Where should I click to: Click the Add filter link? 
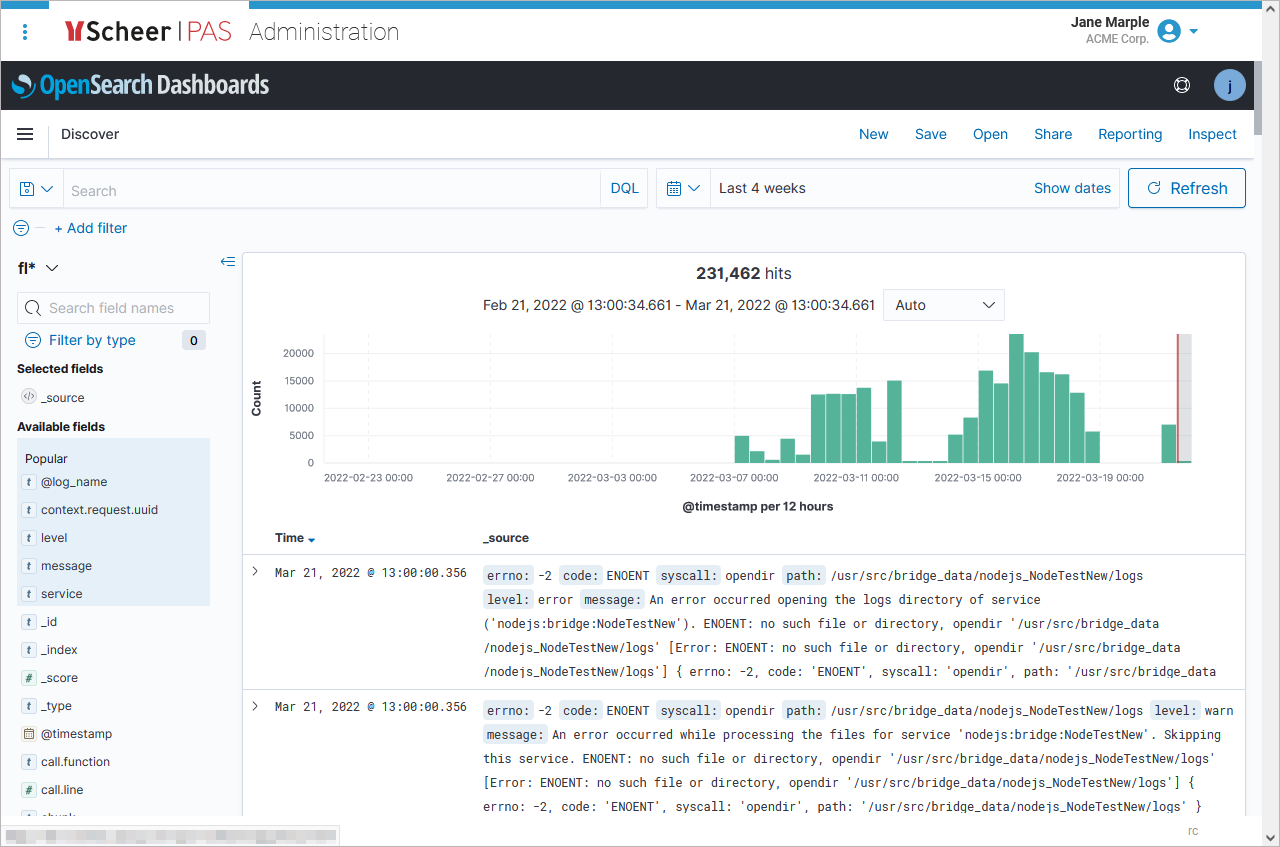tap(91, 228)
